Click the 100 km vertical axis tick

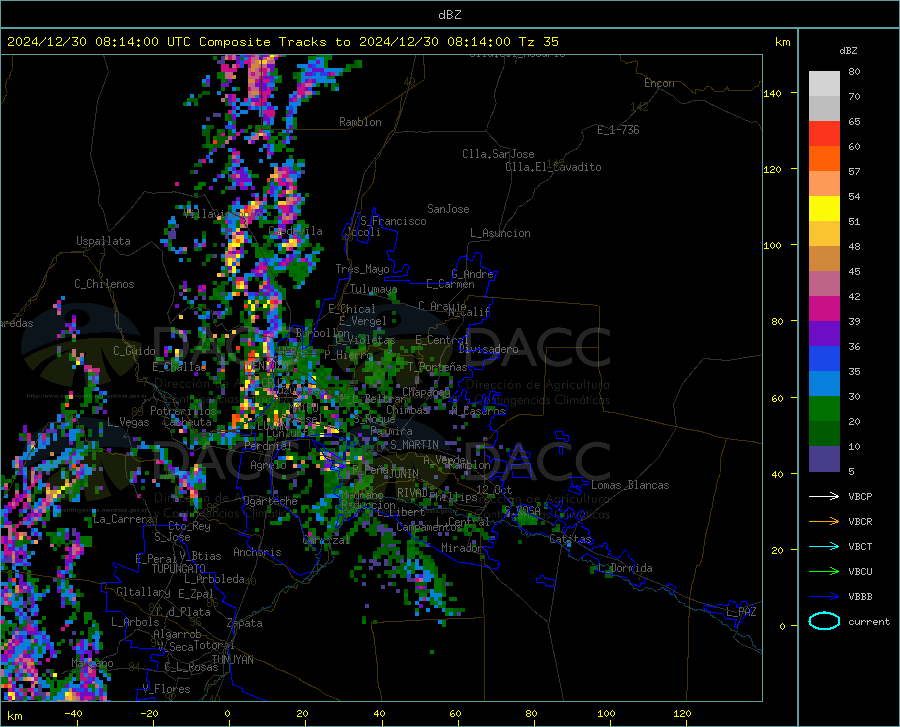(x=773, y=245)
